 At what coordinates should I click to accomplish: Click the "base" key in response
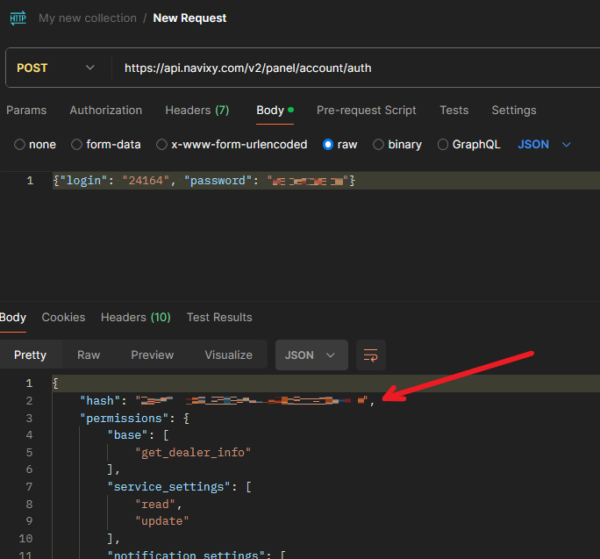pos(127,435)
